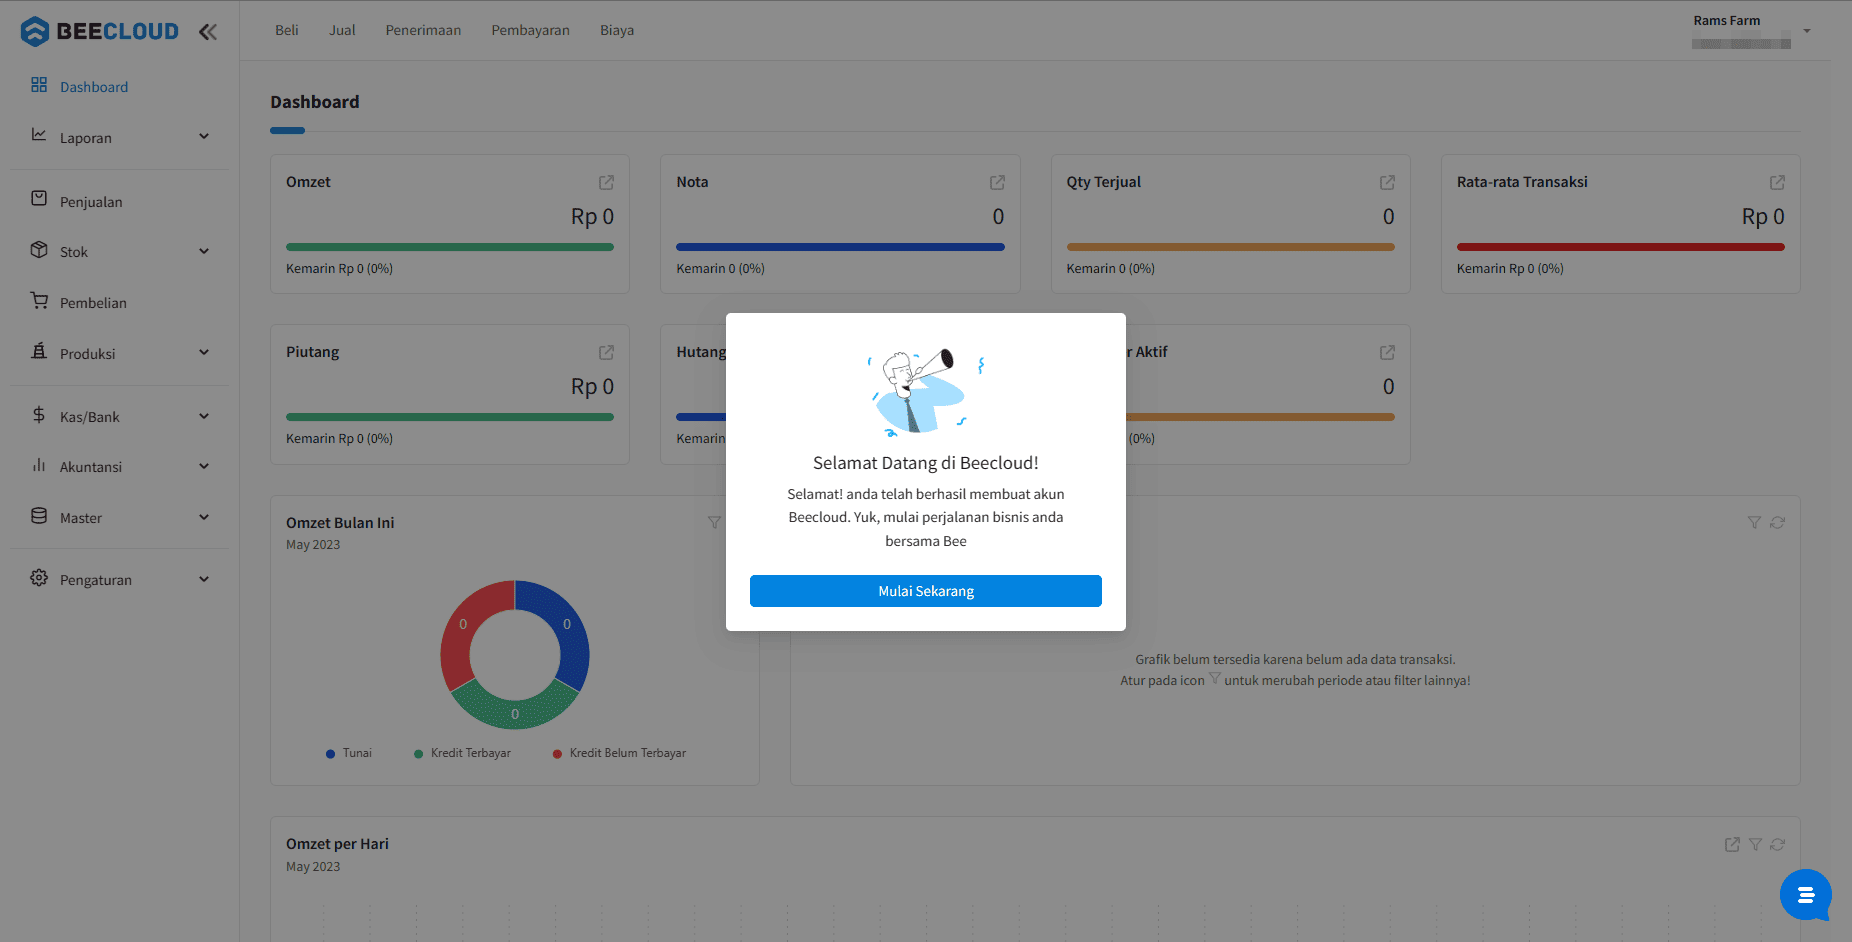The image size is (1852, 942).
Task: Click the Penjualan sidebar icon
Action: [39, 198]
